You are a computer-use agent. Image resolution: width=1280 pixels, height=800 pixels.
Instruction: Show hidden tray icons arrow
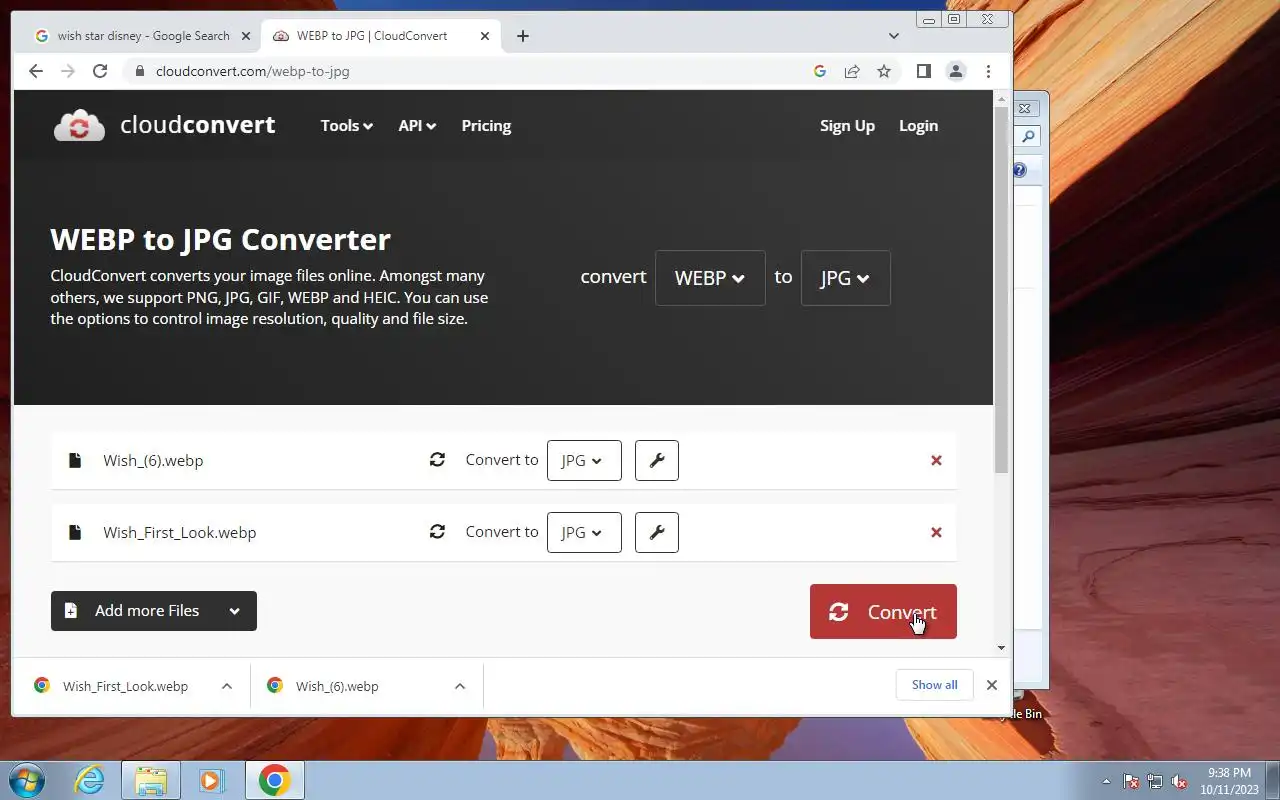coord(1106,781)
